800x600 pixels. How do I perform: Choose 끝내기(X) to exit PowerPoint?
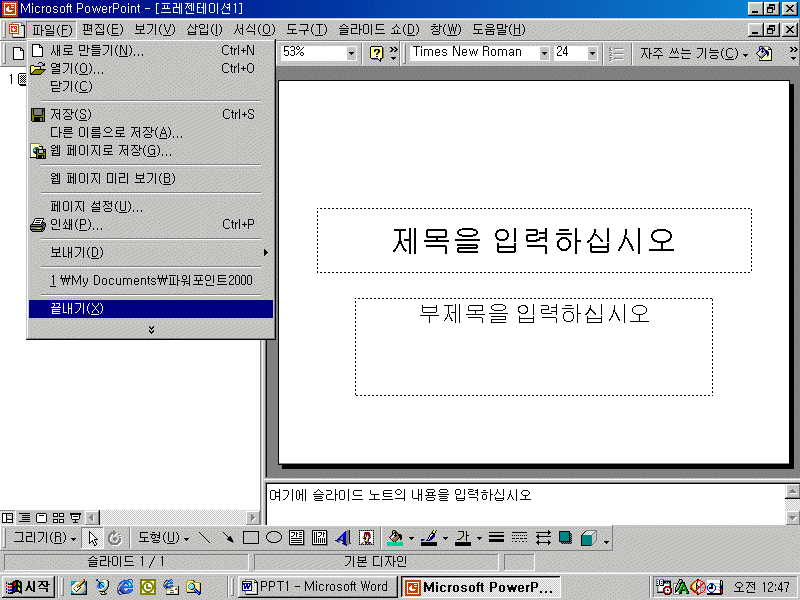(x=151, y=309)
